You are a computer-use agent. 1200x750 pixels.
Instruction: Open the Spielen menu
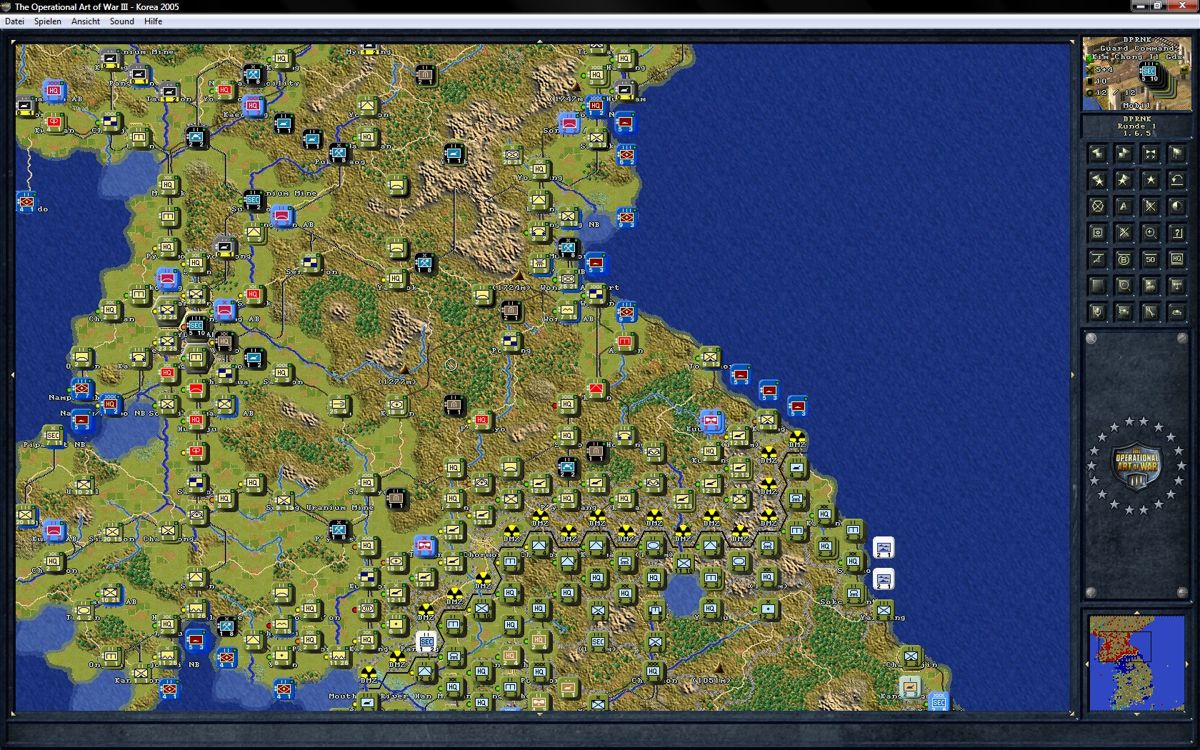tap(47, 21)
